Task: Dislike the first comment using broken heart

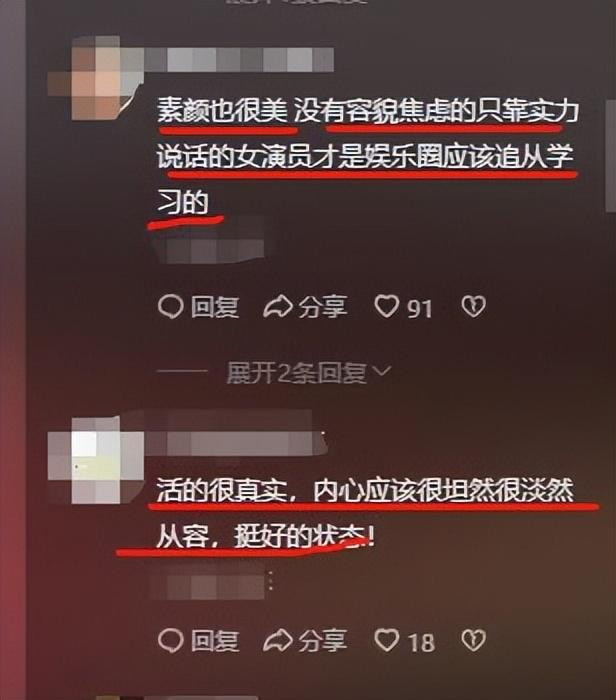Action: 473,307
